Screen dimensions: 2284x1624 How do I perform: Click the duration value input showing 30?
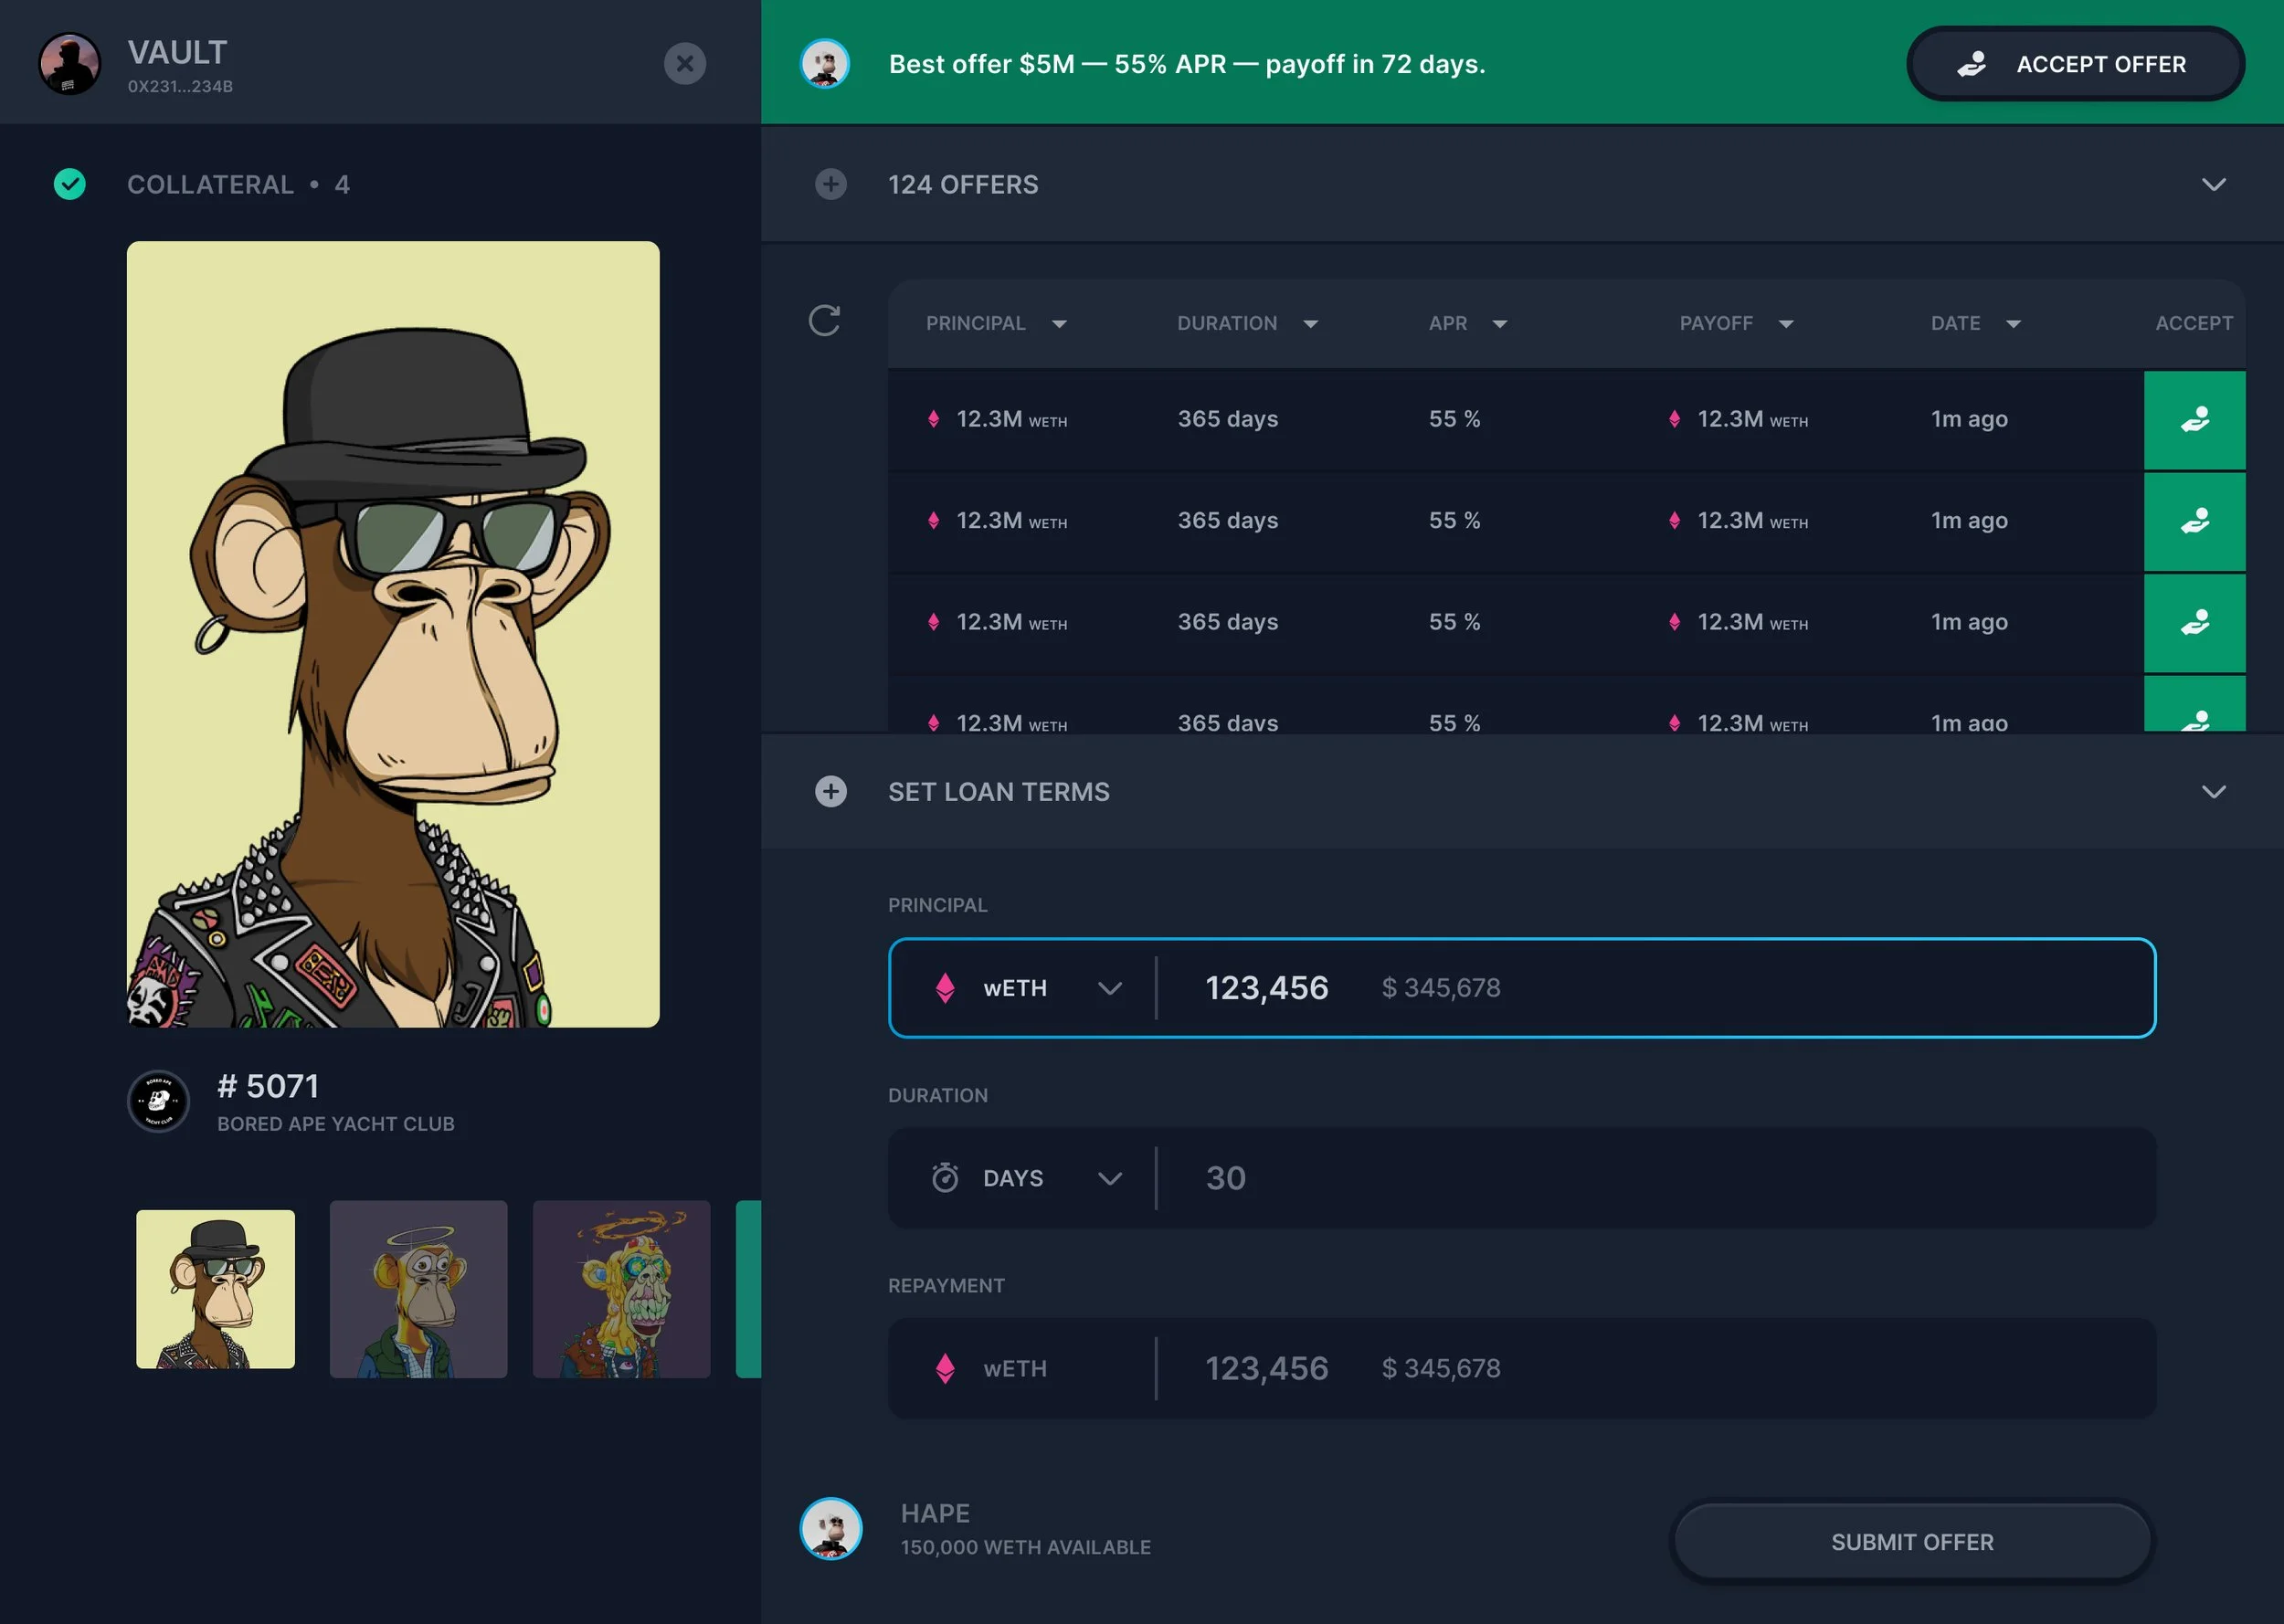pyautogui.click(x=1225, y=1178)
